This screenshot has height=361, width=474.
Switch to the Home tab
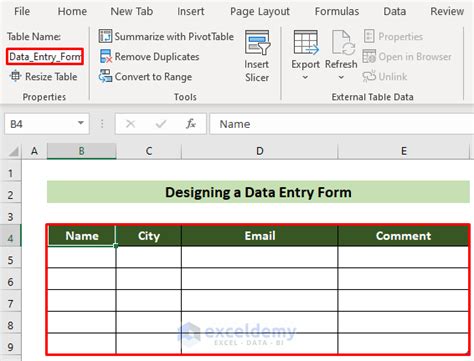[72, 11]
